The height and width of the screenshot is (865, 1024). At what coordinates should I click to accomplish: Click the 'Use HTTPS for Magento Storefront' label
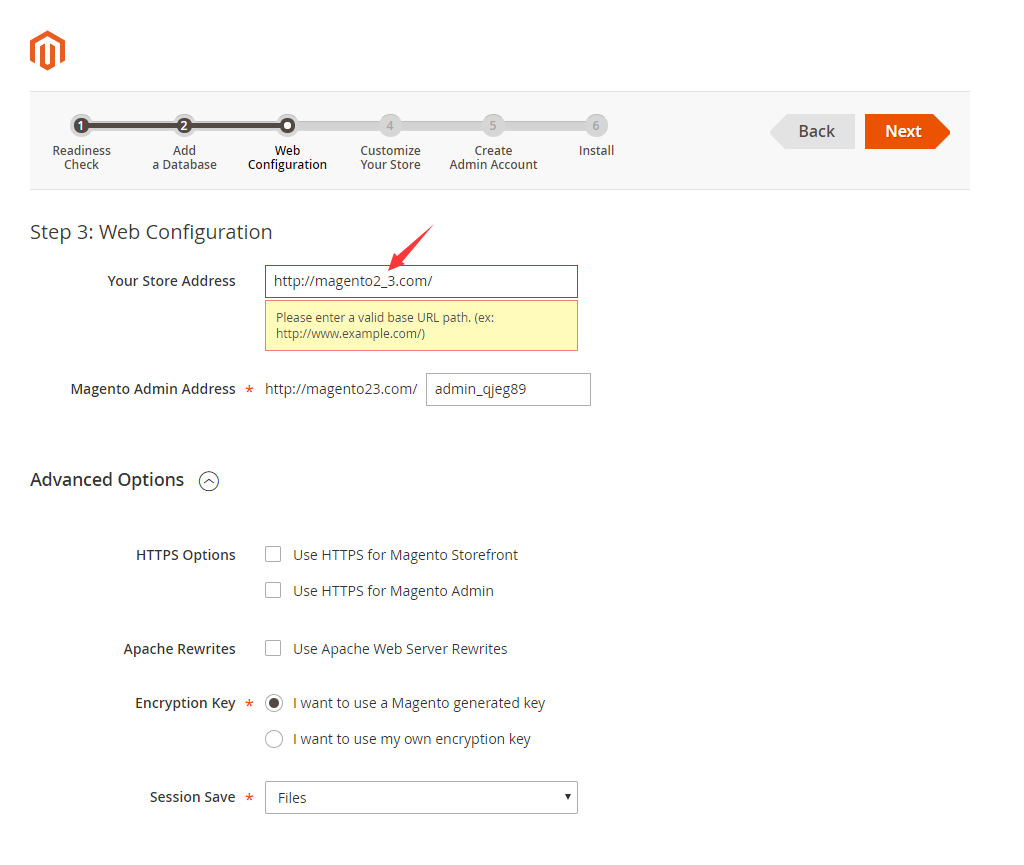tap(405, 555)
